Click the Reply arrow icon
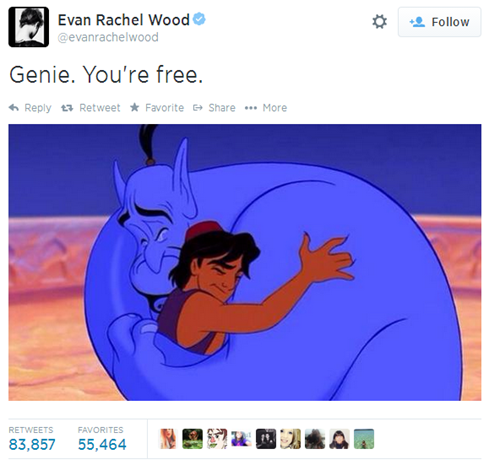Screen dimensions: 500x465 (14, 108)
